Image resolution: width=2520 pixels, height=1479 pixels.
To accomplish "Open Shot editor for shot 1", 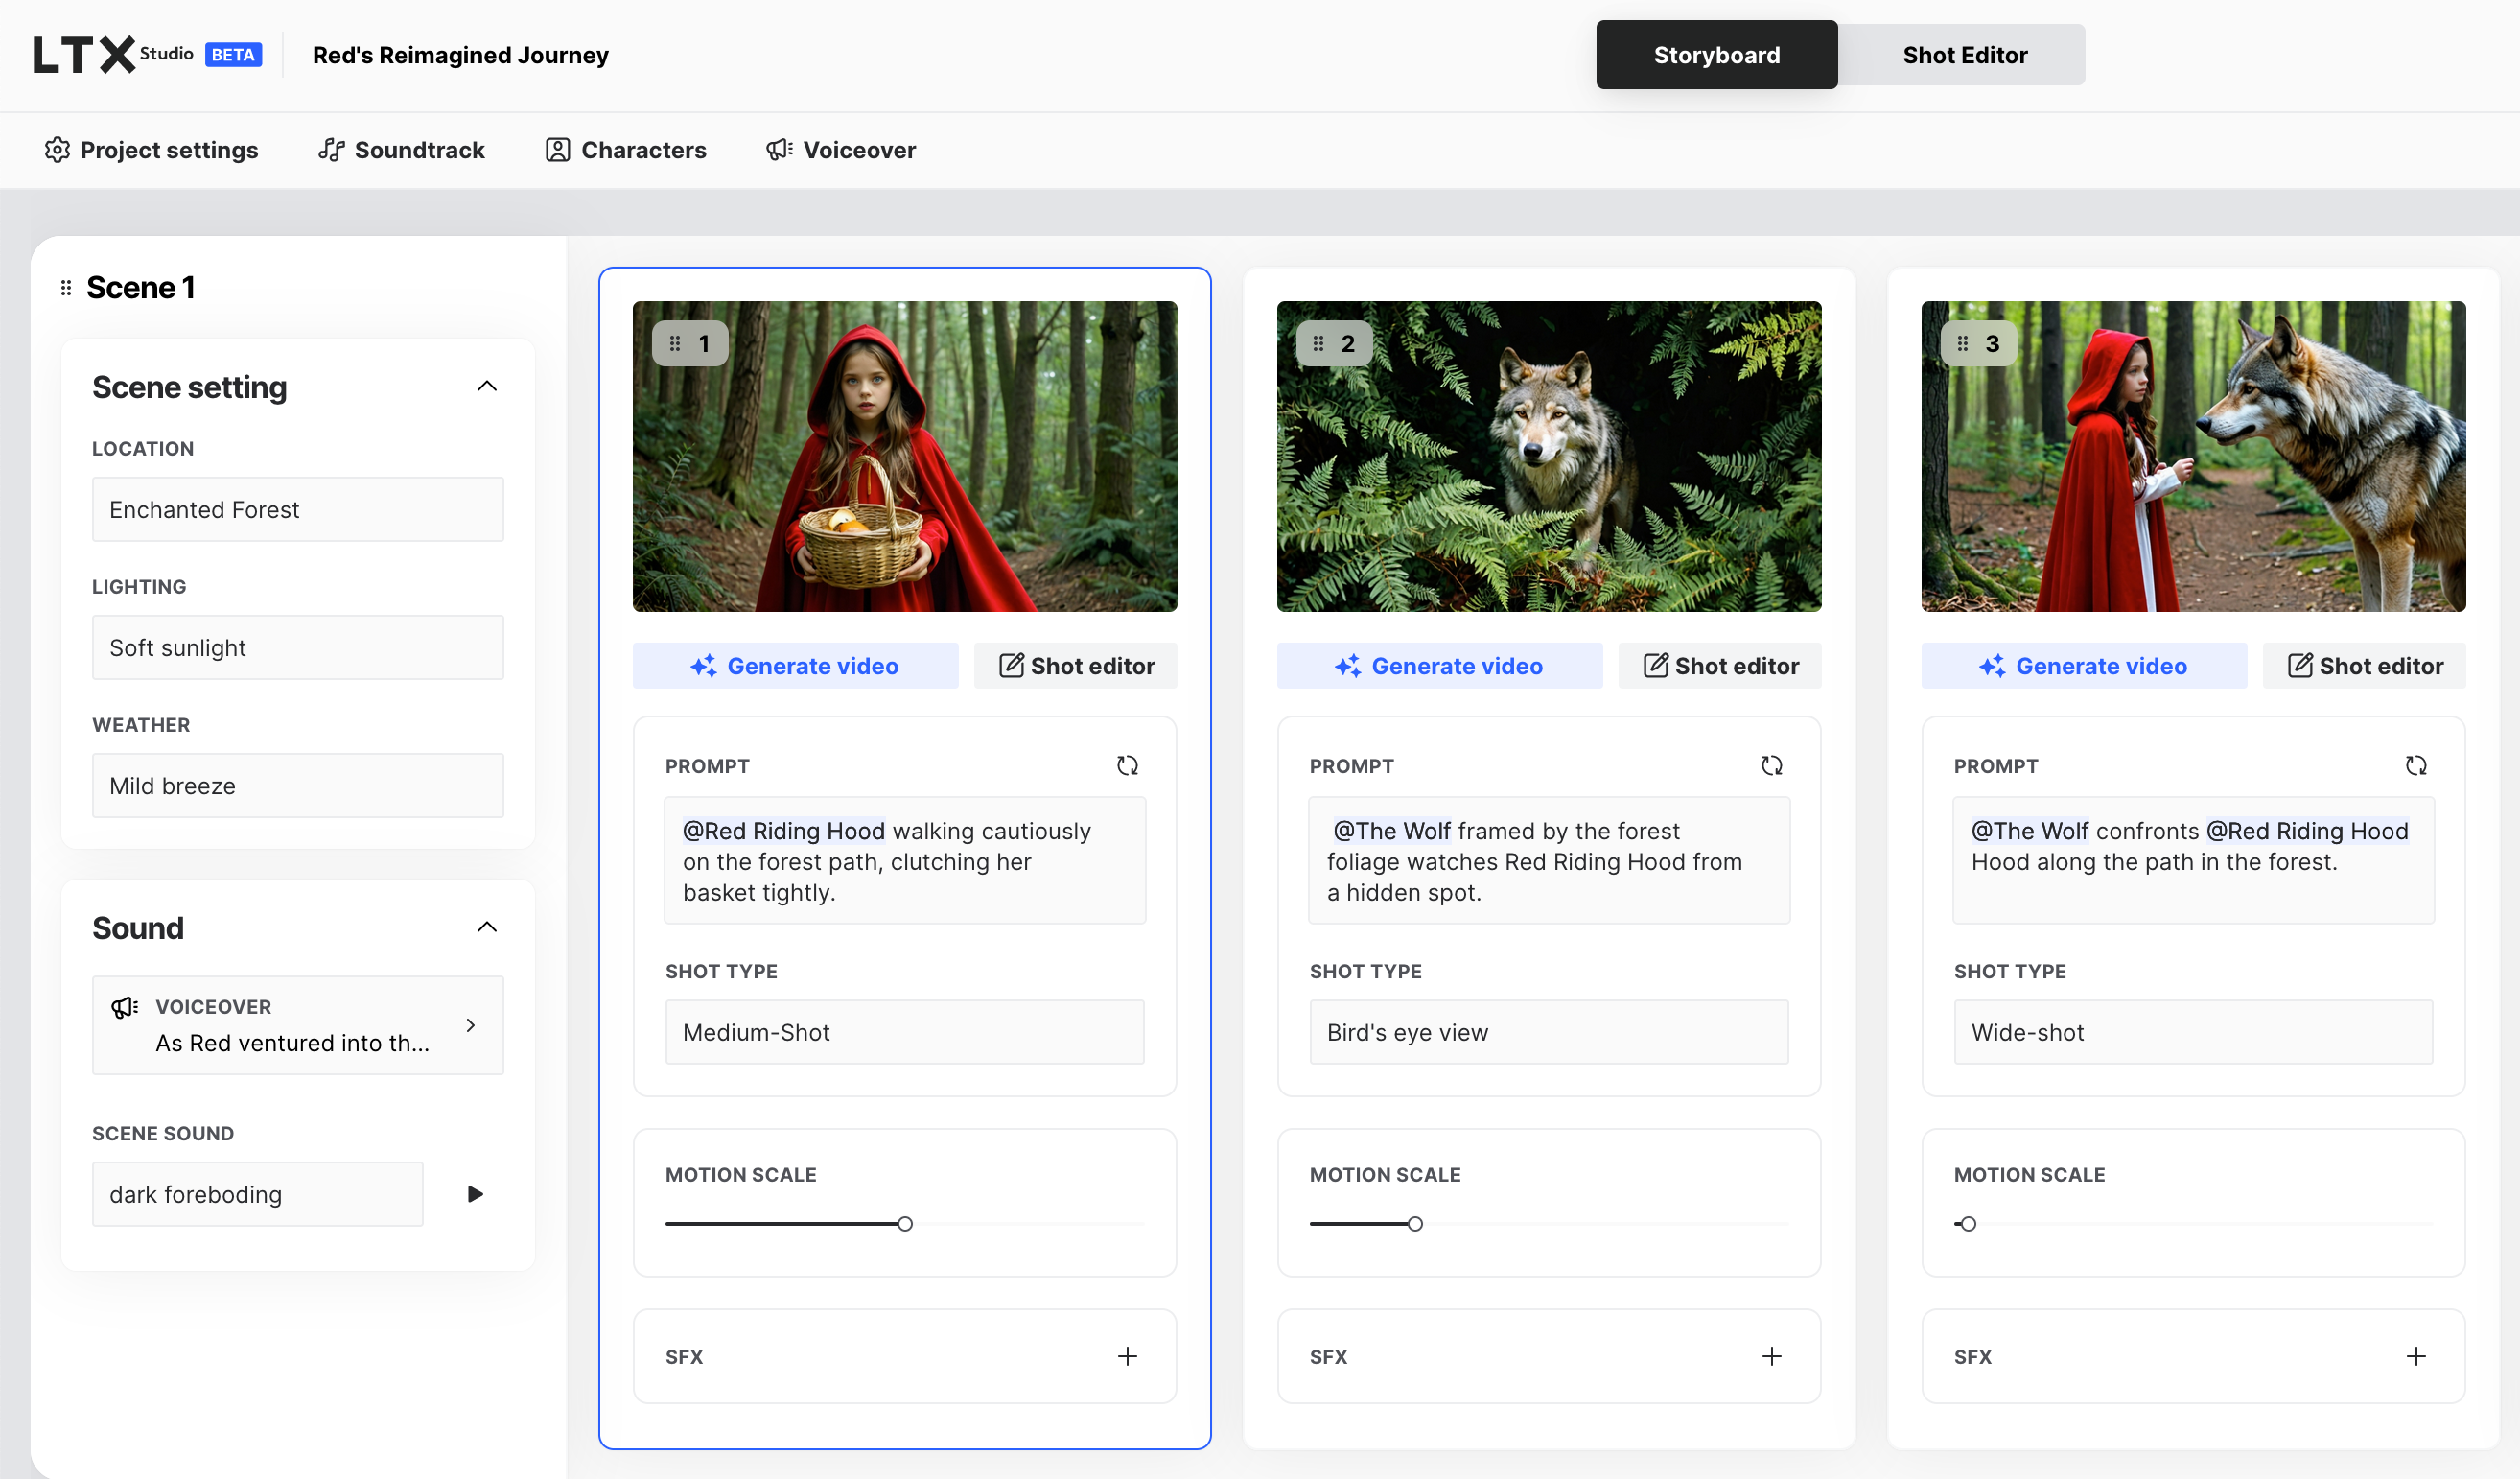I will (x=1075, y=666).
